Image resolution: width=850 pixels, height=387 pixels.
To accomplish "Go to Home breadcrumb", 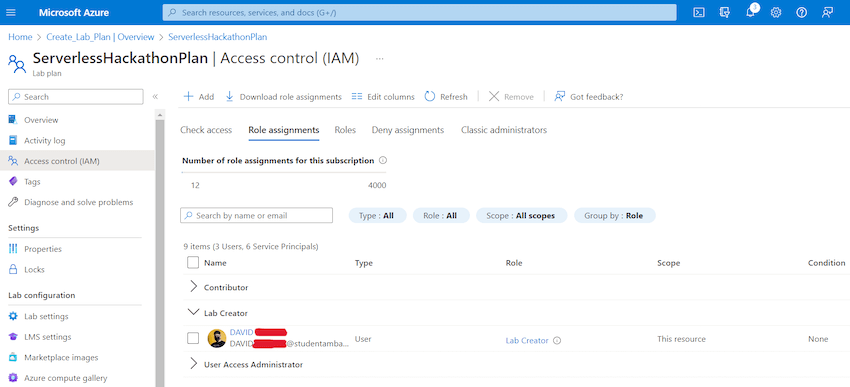I will [20, 37].
